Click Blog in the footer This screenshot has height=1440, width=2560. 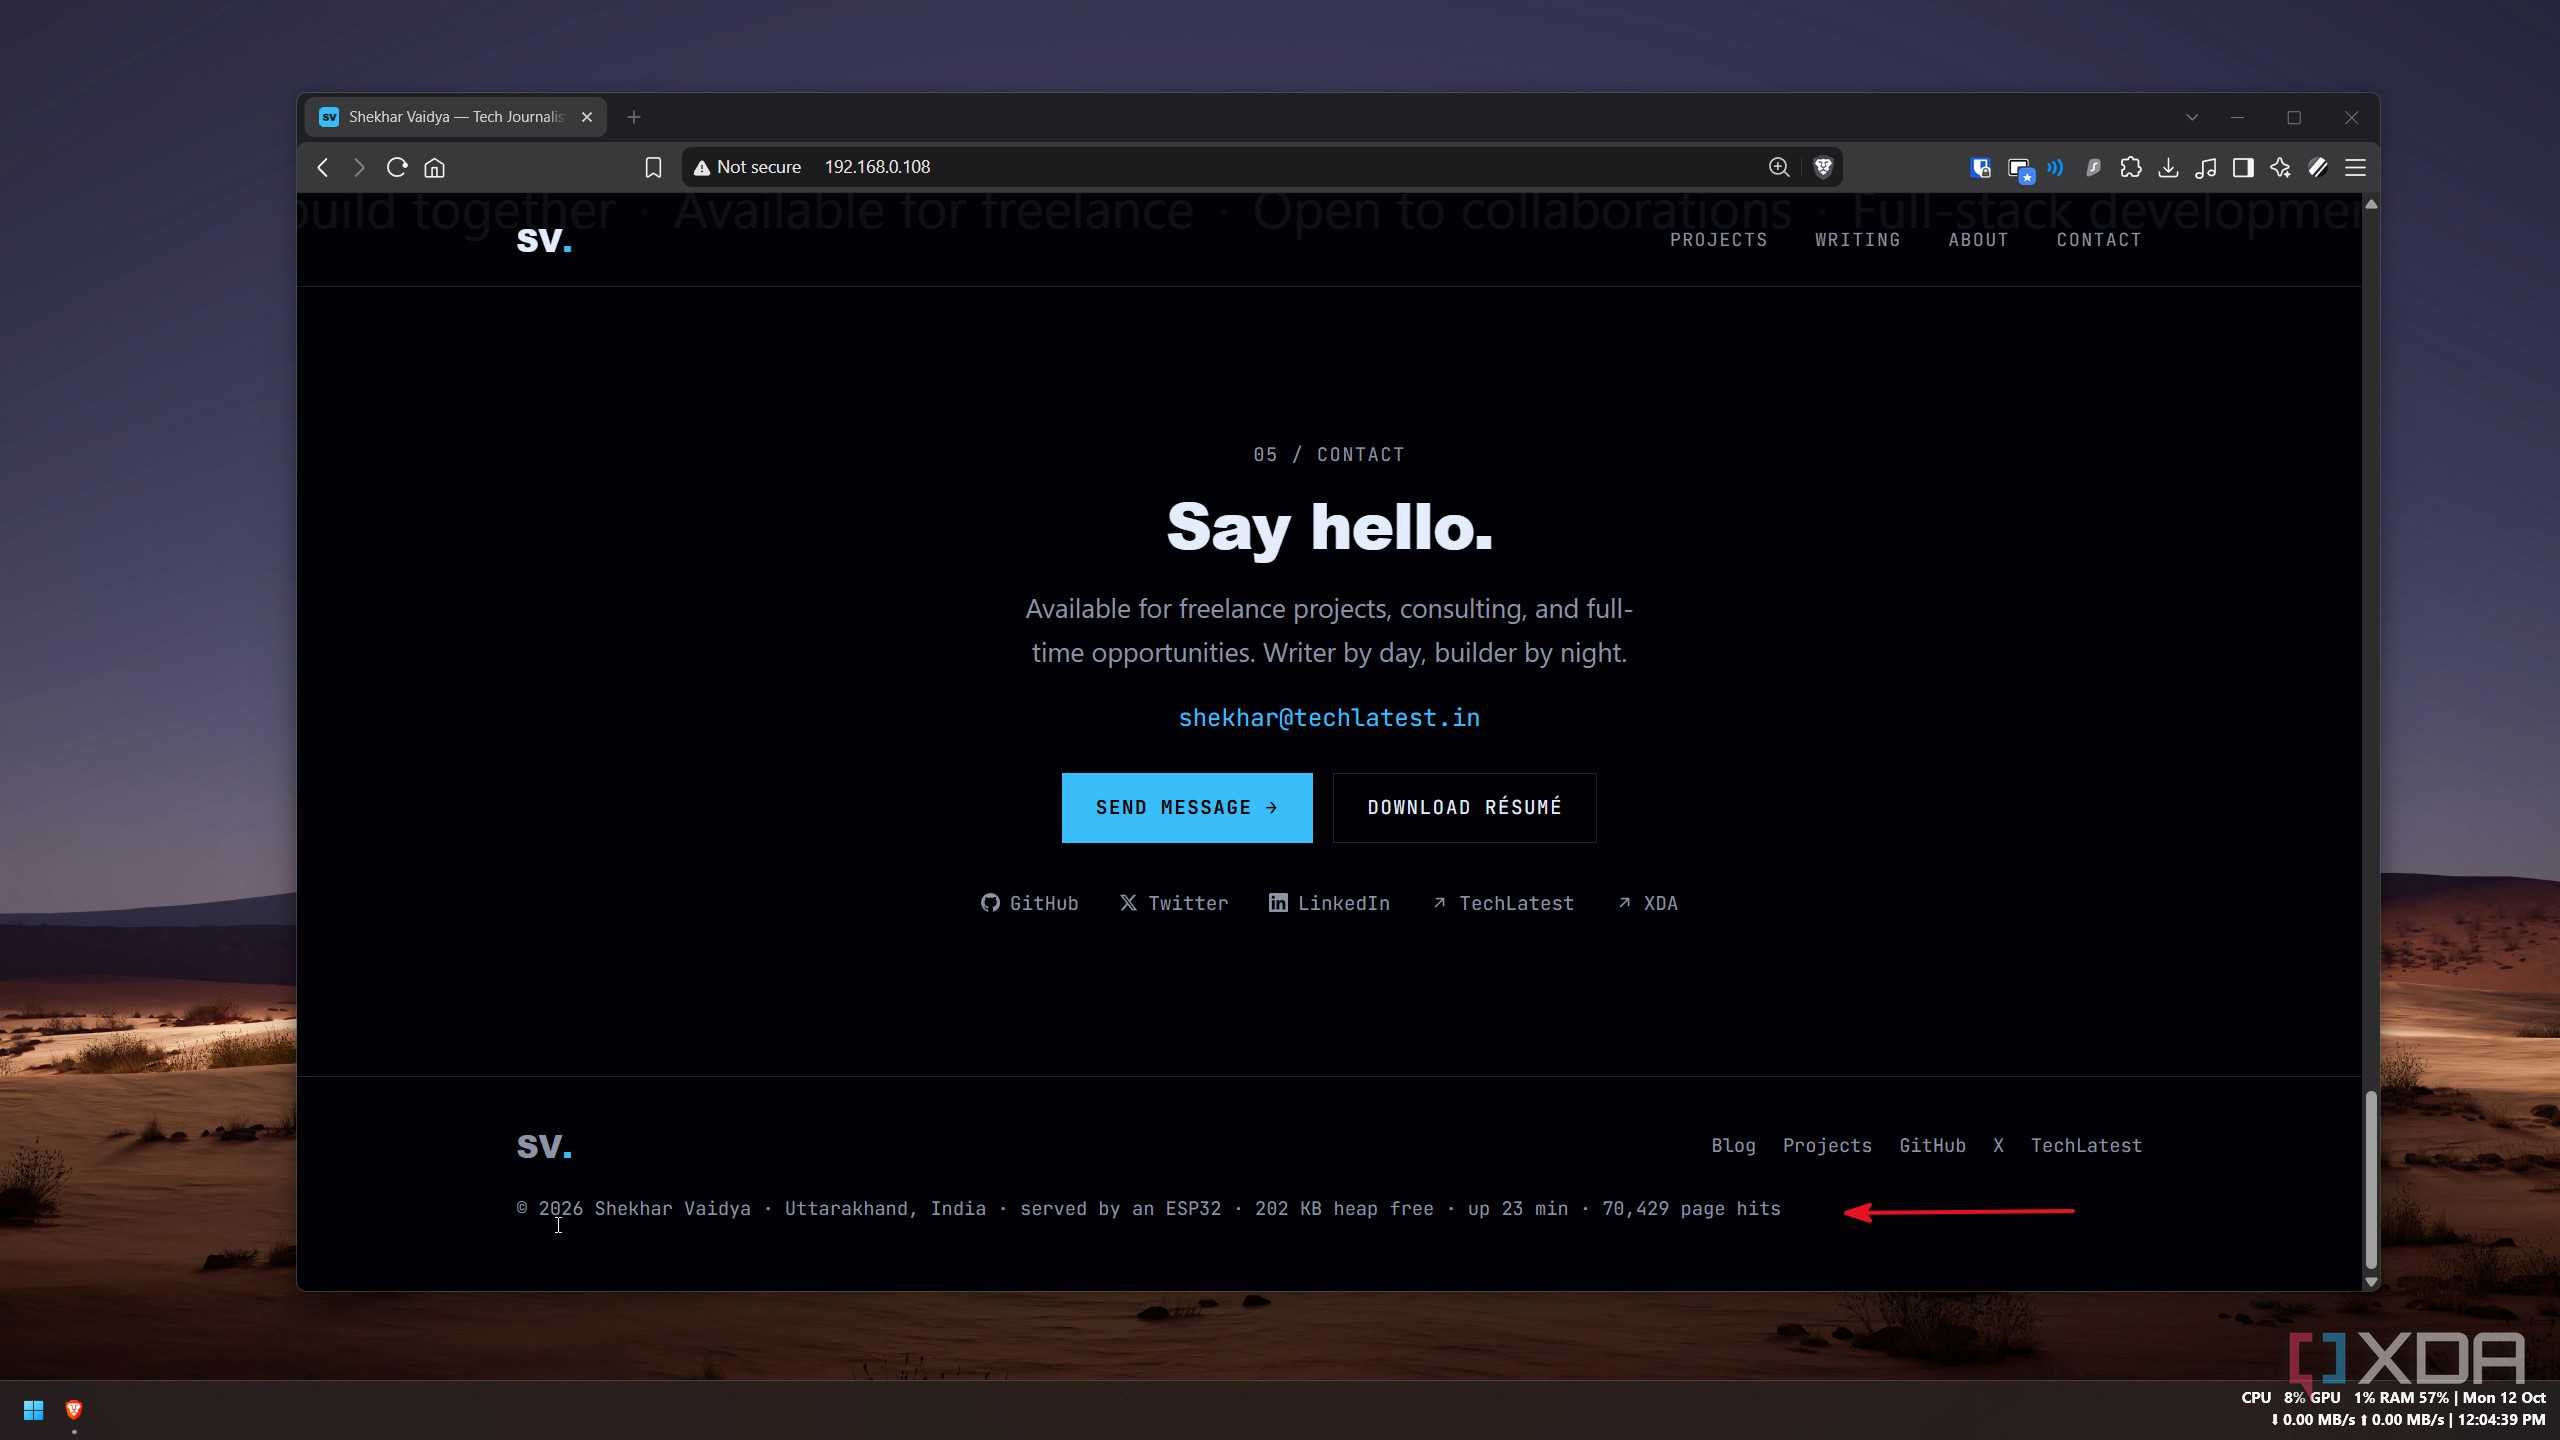pos(1733,1146)
